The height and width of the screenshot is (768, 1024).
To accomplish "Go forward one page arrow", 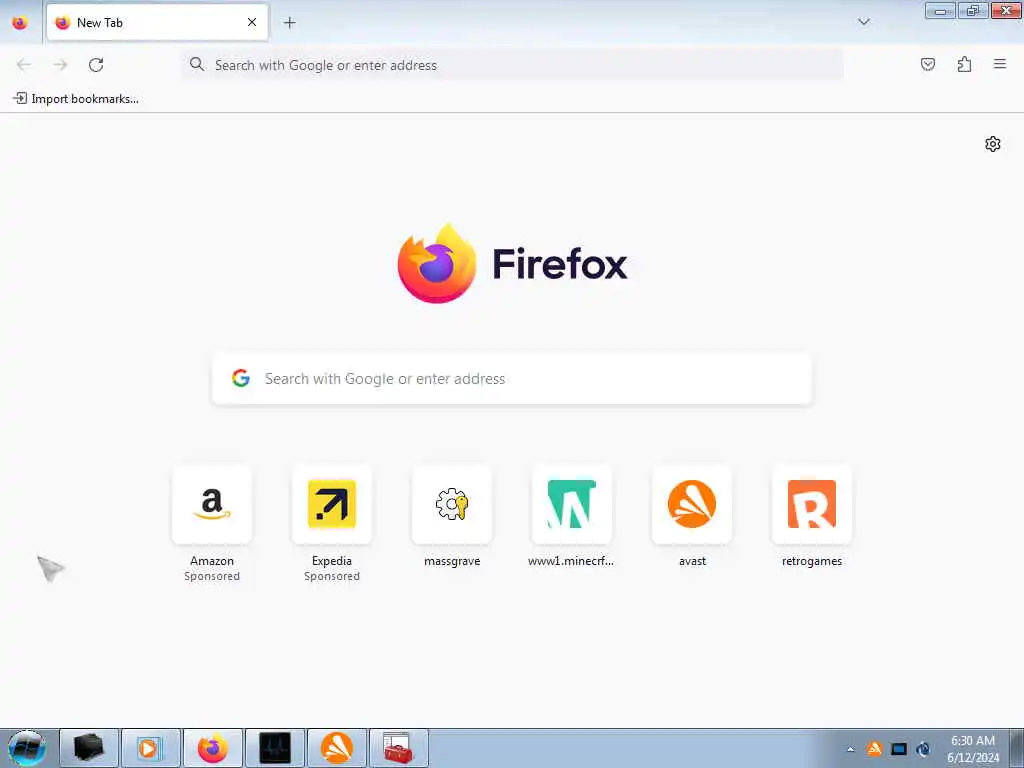I will (60, 65).
